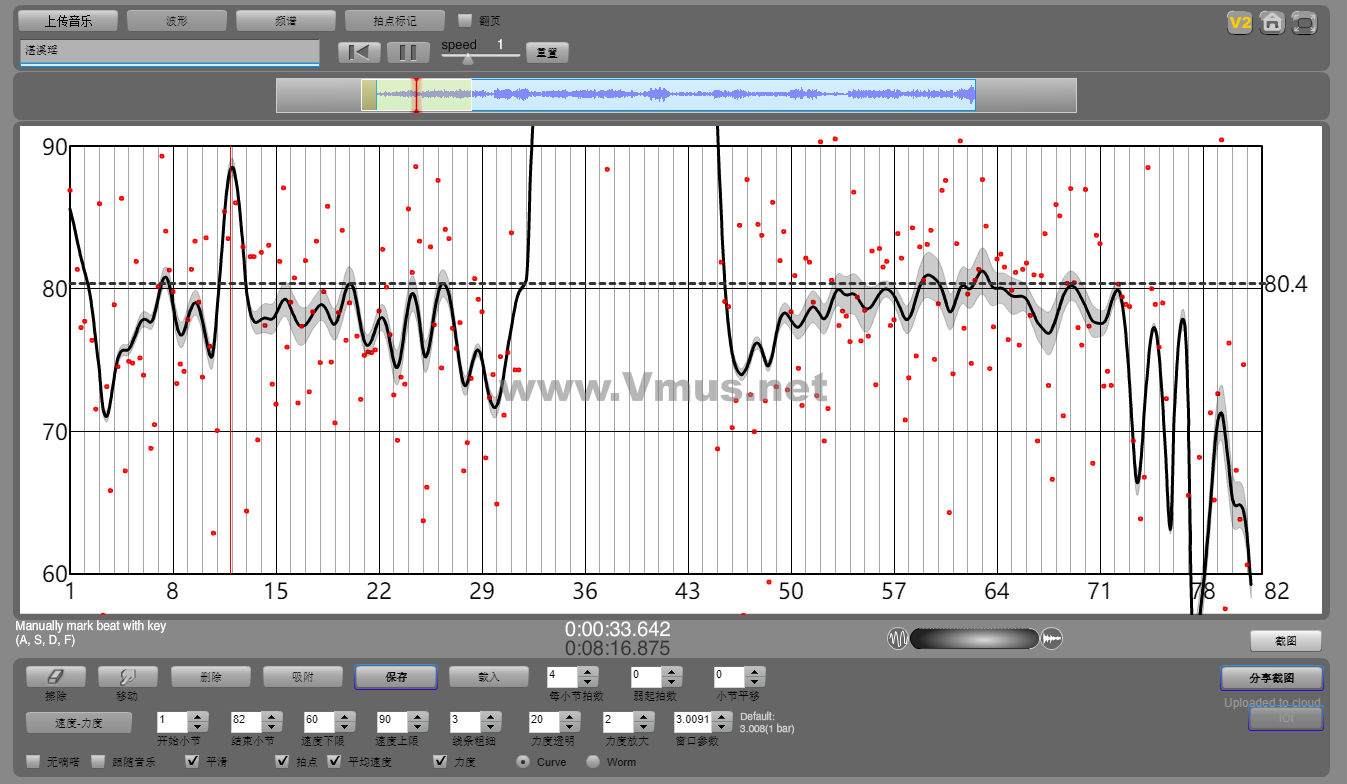Pause the music playback
Screen dimensions: 1347x784
(408, 52)
